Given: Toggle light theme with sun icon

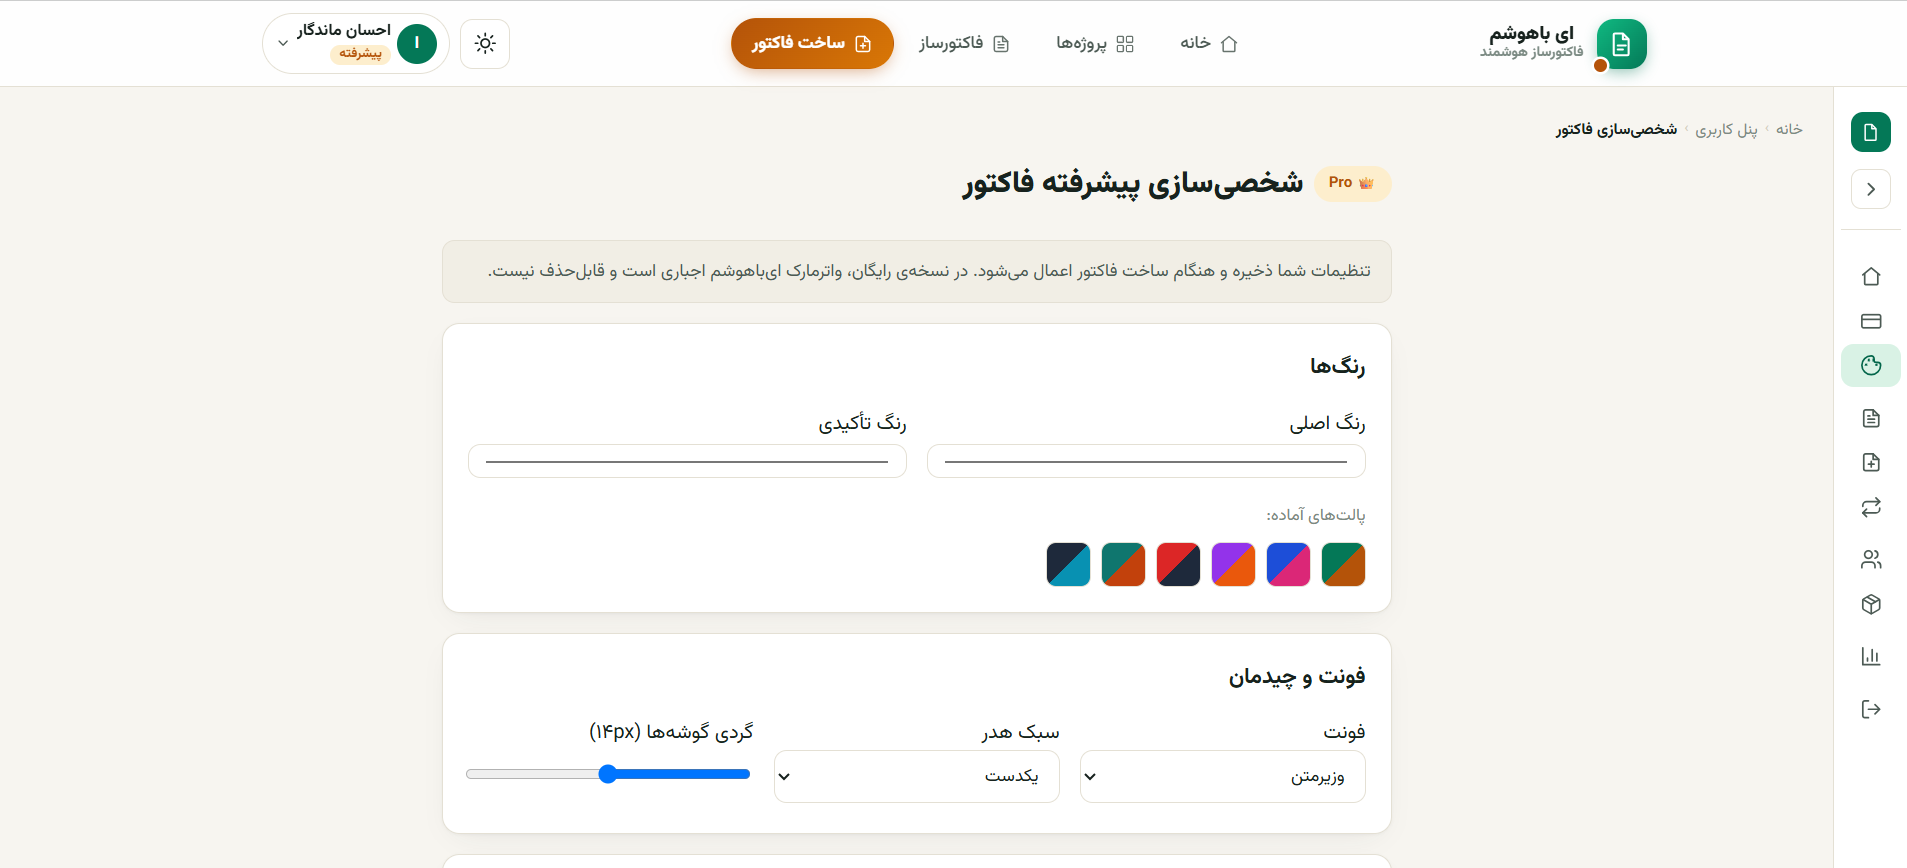Looking at the screenshot, I should (485, 44).
